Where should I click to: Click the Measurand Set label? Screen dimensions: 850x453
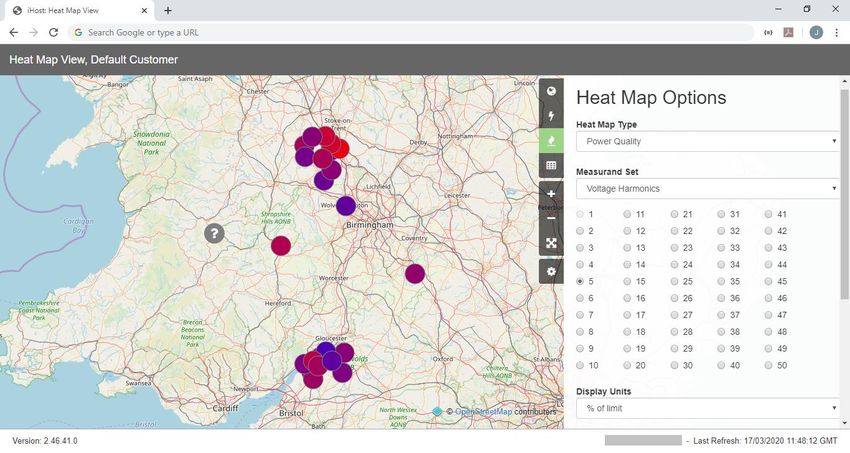pyautogui.click(x=607, y=172)
